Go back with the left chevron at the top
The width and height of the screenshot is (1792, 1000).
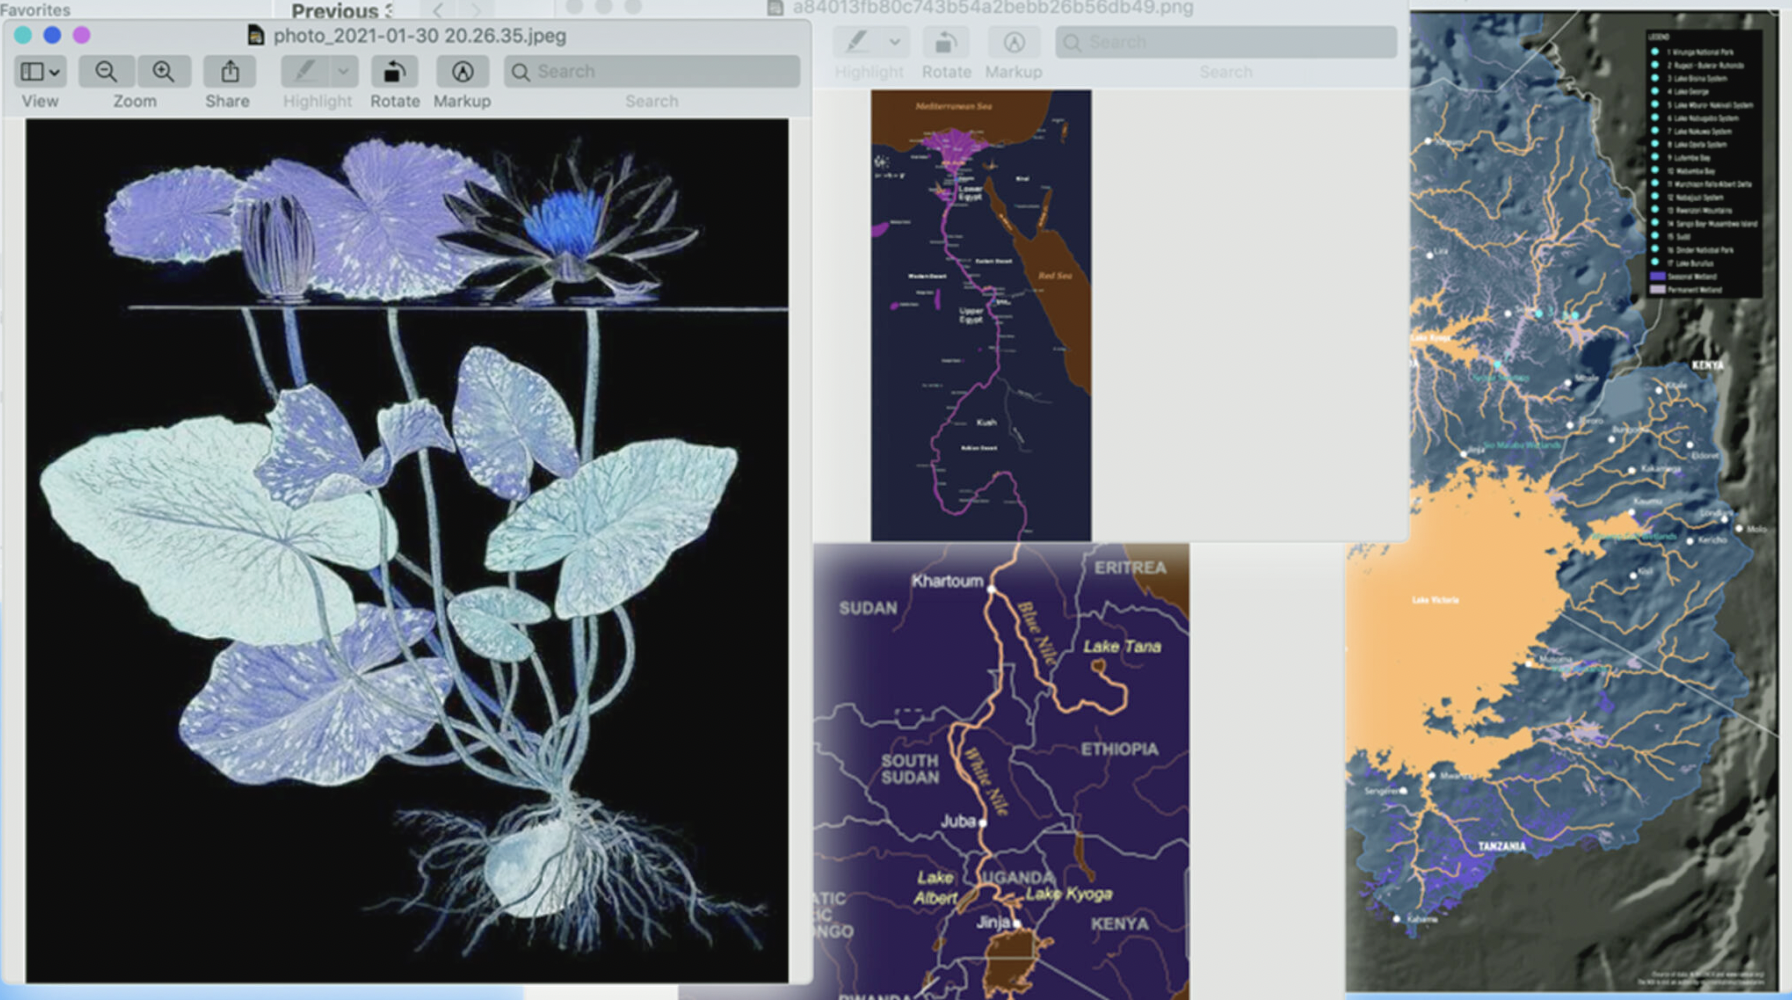tap(438, 11)
